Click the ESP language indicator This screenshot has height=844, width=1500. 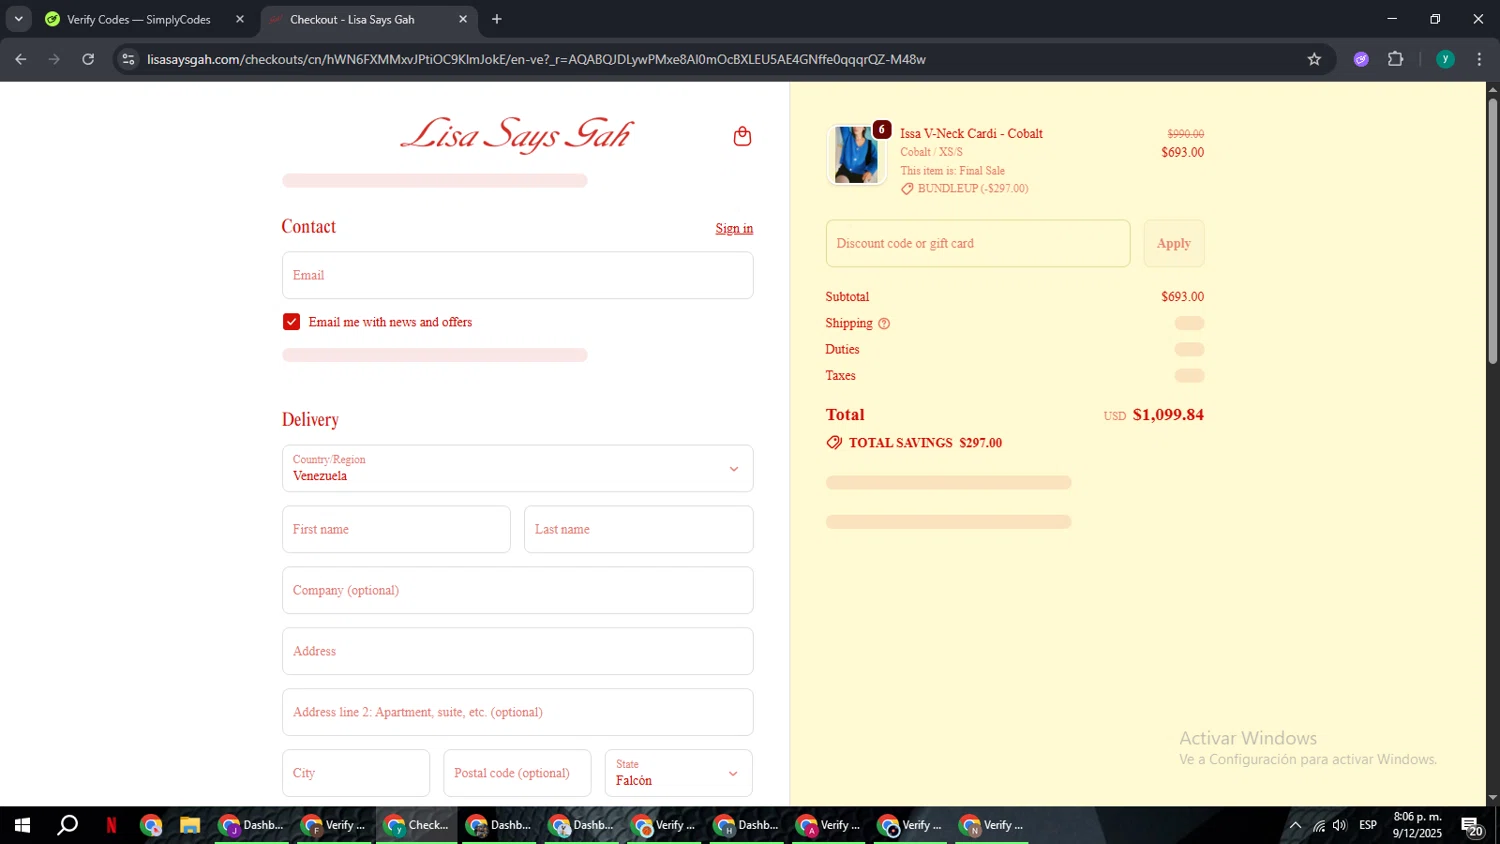tap(1368, 825)
